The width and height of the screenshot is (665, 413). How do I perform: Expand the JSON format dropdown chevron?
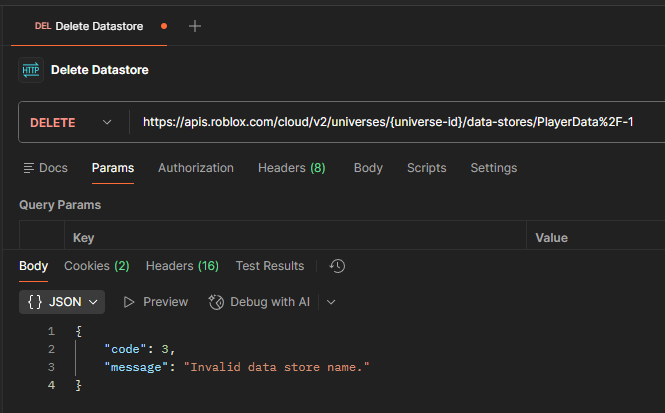(x=93, y=302)
